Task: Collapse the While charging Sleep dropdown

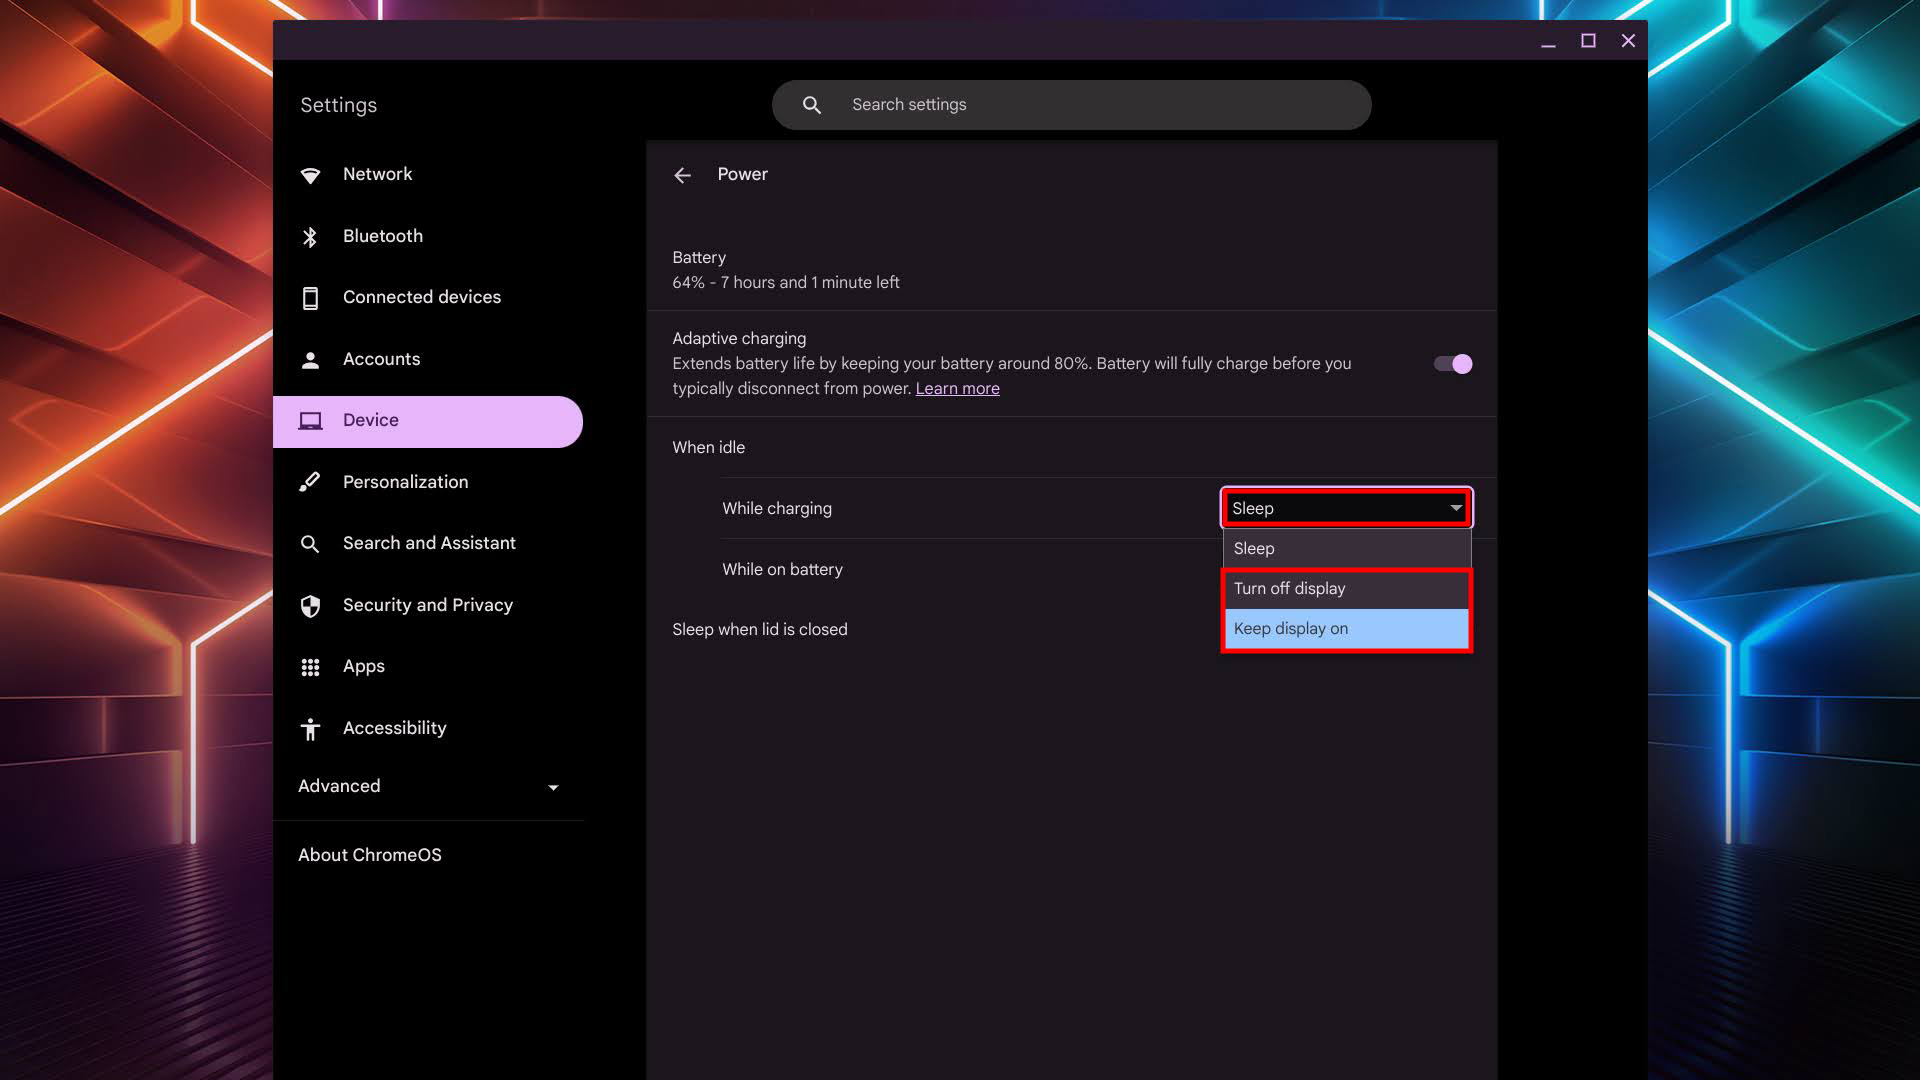Action: 1346,508
